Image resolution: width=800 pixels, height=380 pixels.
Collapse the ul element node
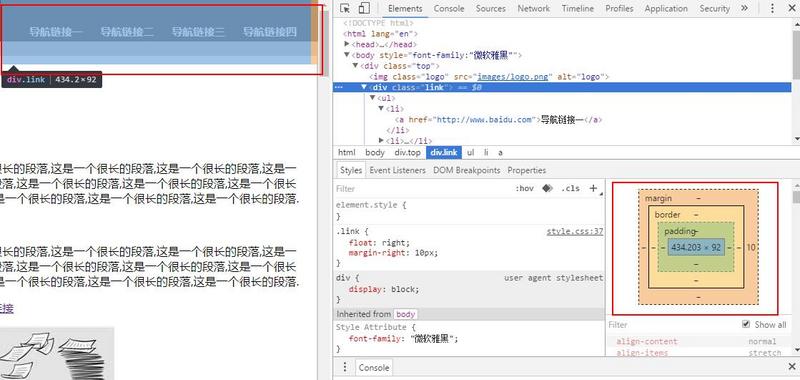(372, 98)
